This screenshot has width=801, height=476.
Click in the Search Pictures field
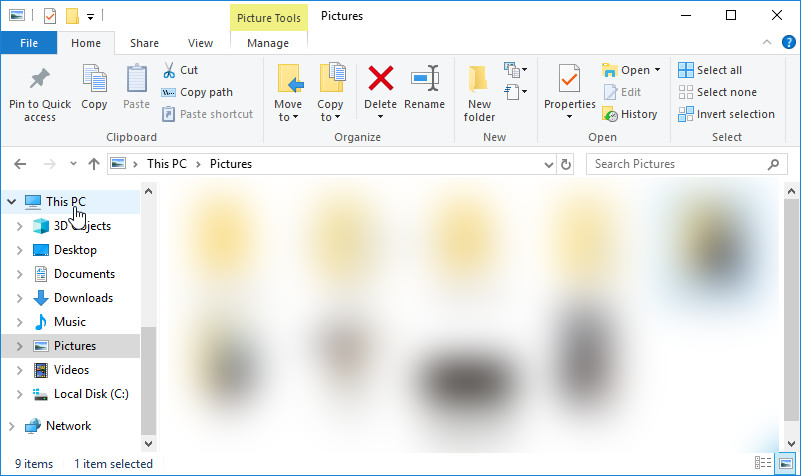[678, 164]
